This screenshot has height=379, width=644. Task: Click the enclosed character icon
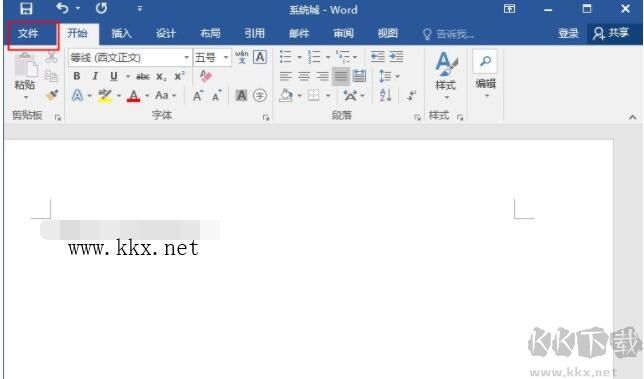(260, 96)
